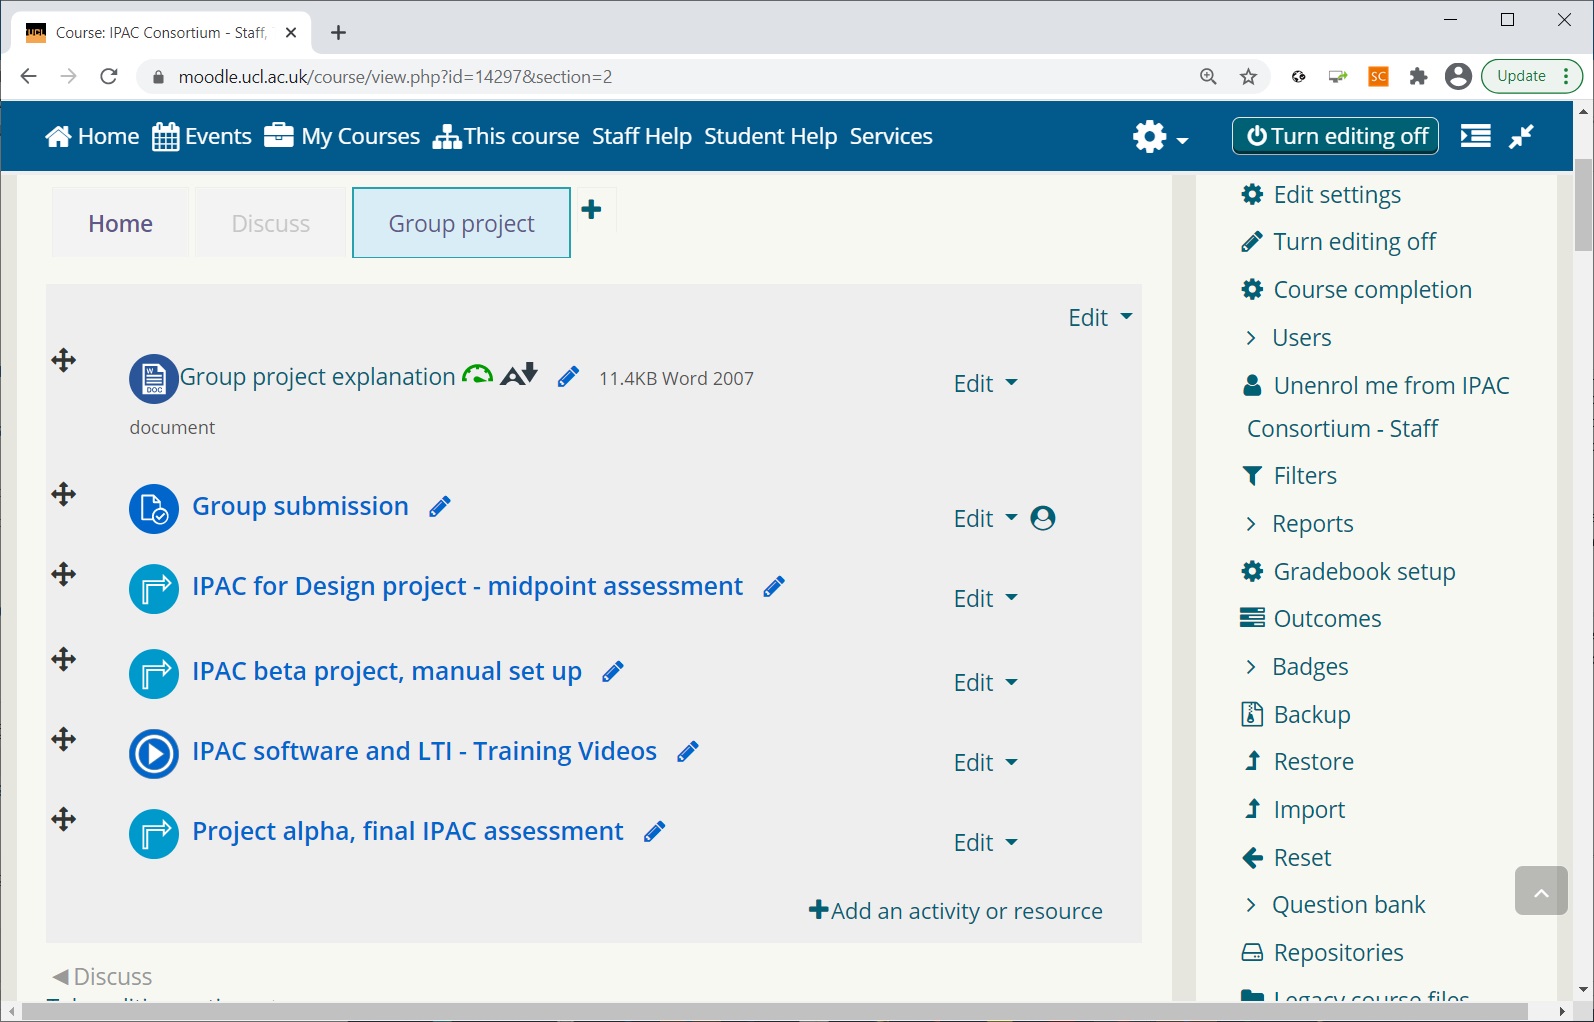Open My Courses in the navigation bar
This screenshot has height=1022, width=1594.
(342, 136)
